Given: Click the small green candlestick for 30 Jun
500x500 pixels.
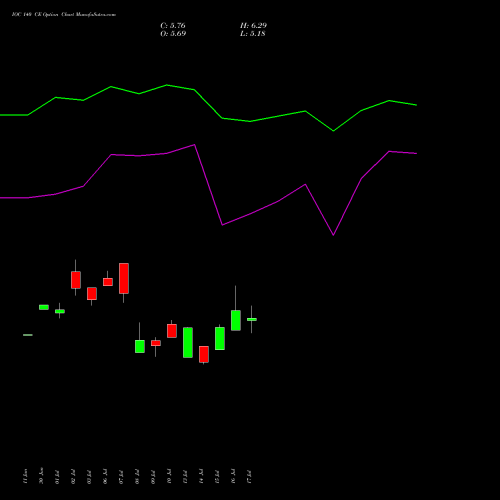Looking at the screenshot, I should (x=44, y=307).
